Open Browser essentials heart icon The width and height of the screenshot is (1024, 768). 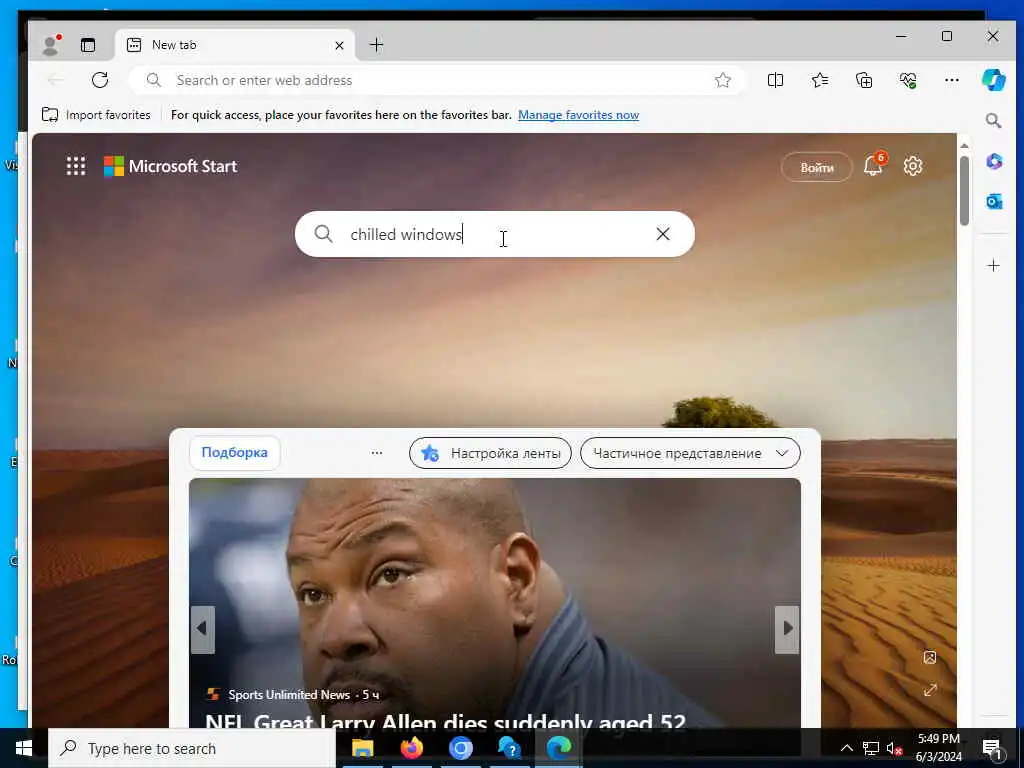pos(908,80)
